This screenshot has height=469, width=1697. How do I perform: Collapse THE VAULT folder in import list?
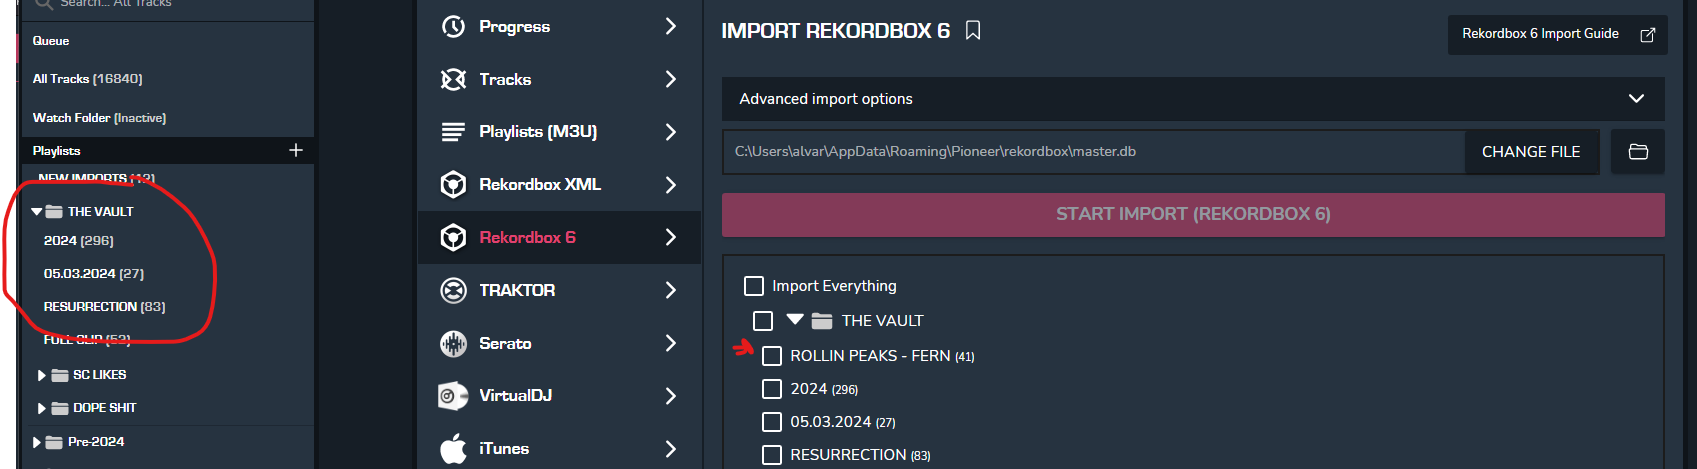click(x=795, y=320)
